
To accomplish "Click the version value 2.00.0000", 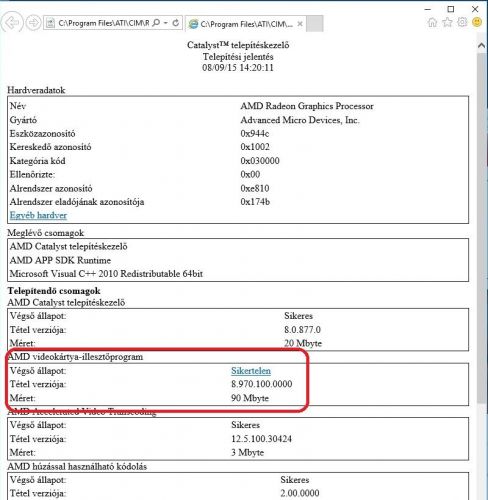I will click(x=300, y=493).
